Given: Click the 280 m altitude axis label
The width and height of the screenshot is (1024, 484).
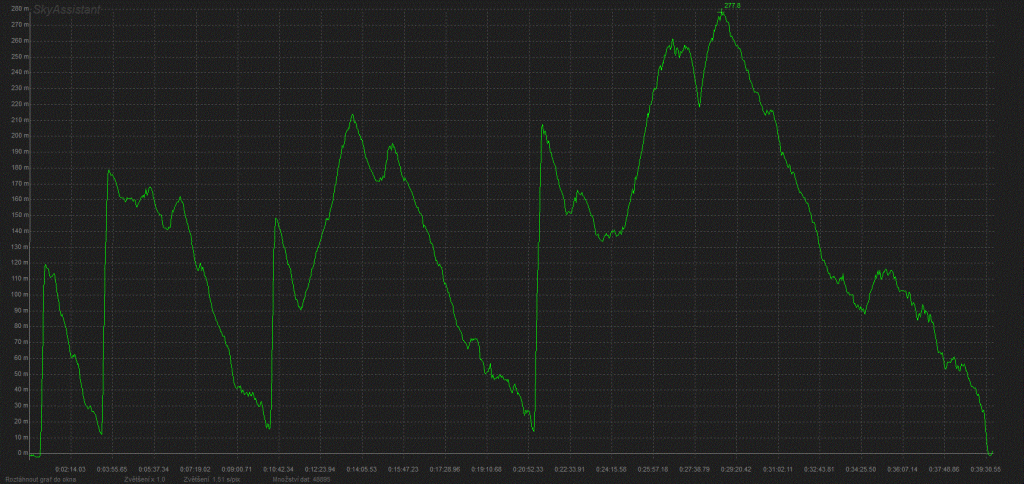Looking at the screenshot, I should point(14,8).
